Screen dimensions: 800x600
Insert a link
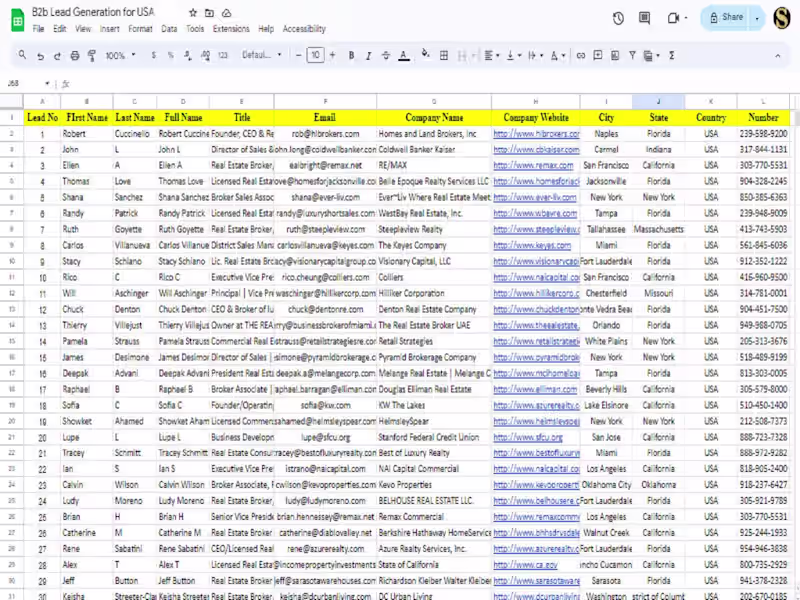(x=581, y=55)
